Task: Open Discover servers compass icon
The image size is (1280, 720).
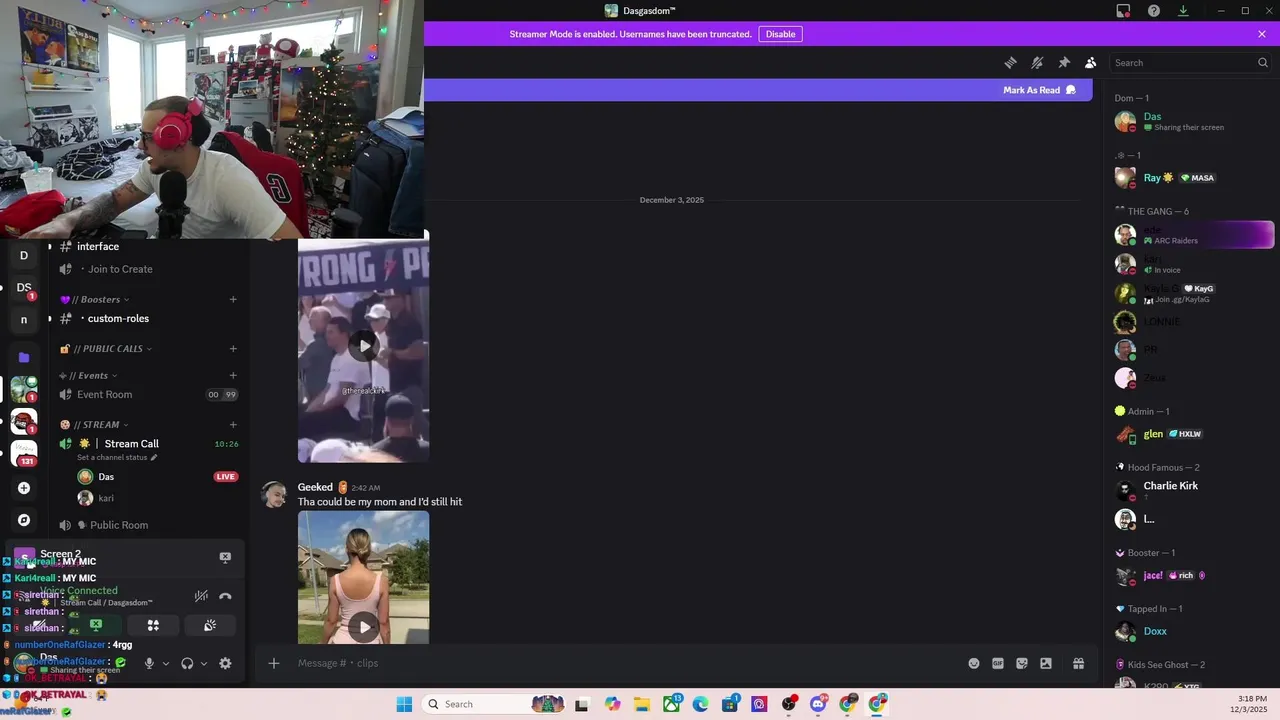Action: coord(24,520)
